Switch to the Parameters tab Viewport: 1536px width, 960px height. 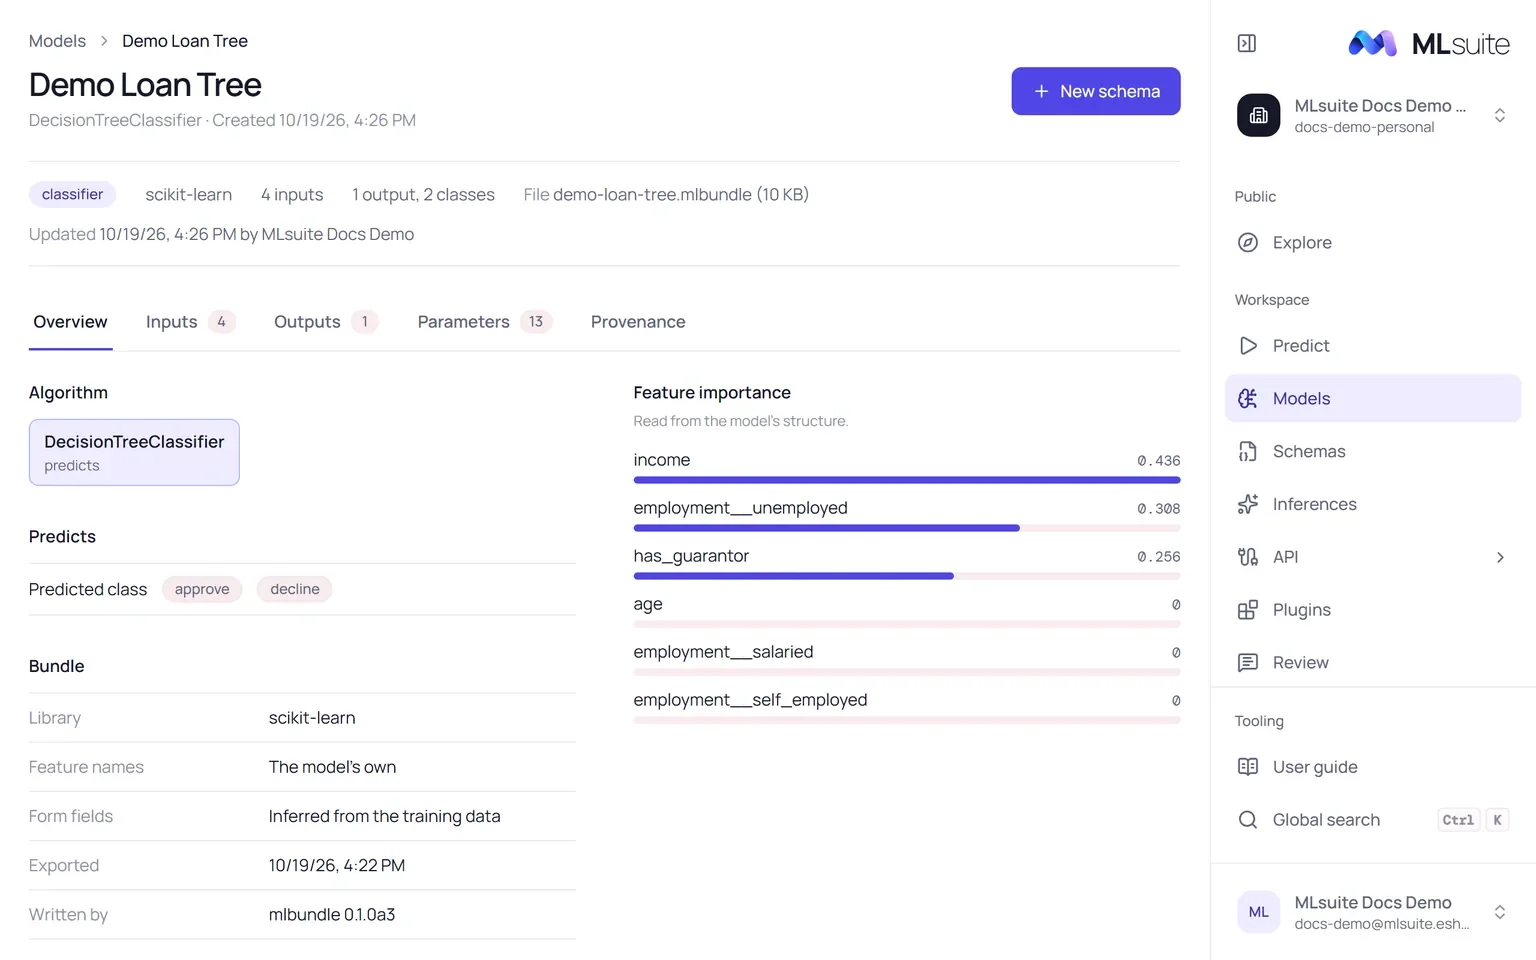click(485, 322)
